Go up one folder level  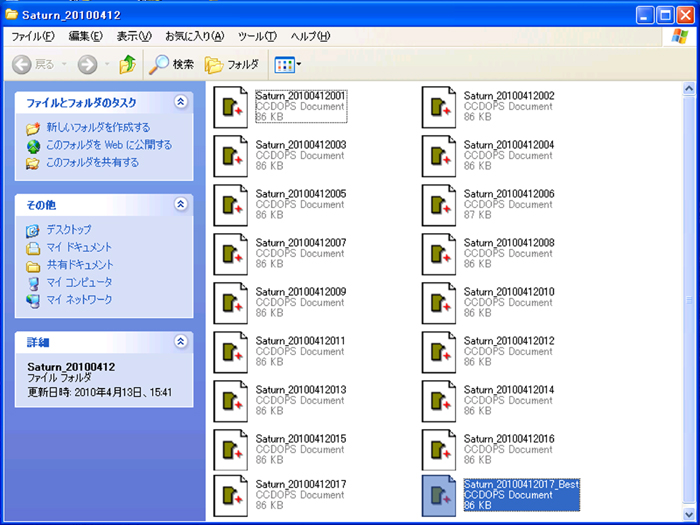(127, 65)
